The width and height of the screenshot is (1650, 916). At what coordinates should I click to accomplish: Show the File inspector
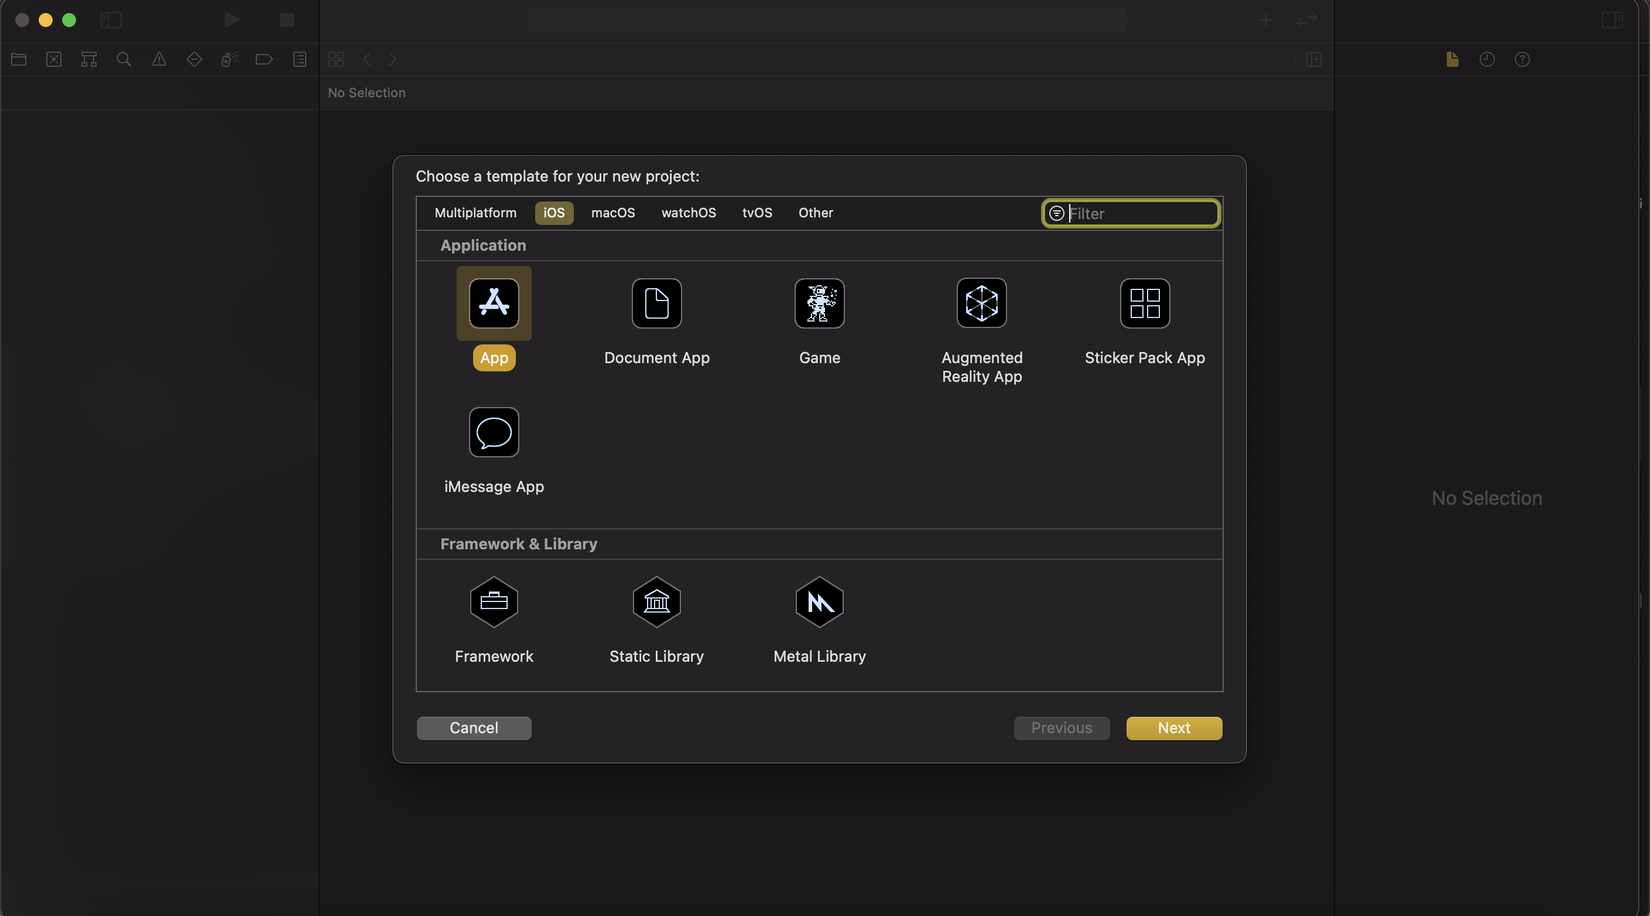tap(1452, 60)
